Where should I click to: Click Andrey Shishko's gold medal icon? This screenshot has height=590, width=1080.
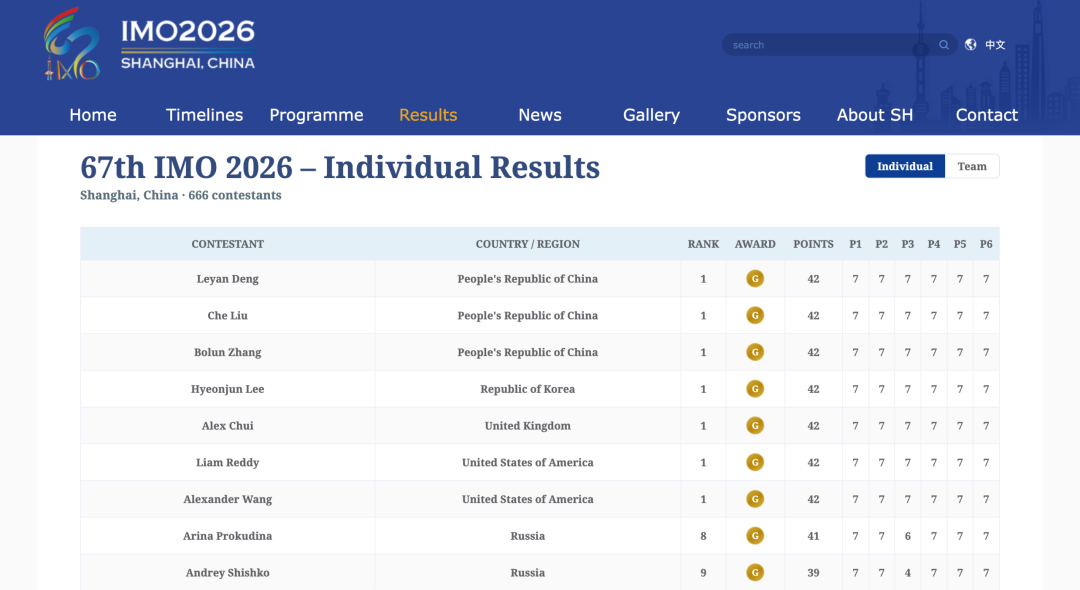point(755,572)
